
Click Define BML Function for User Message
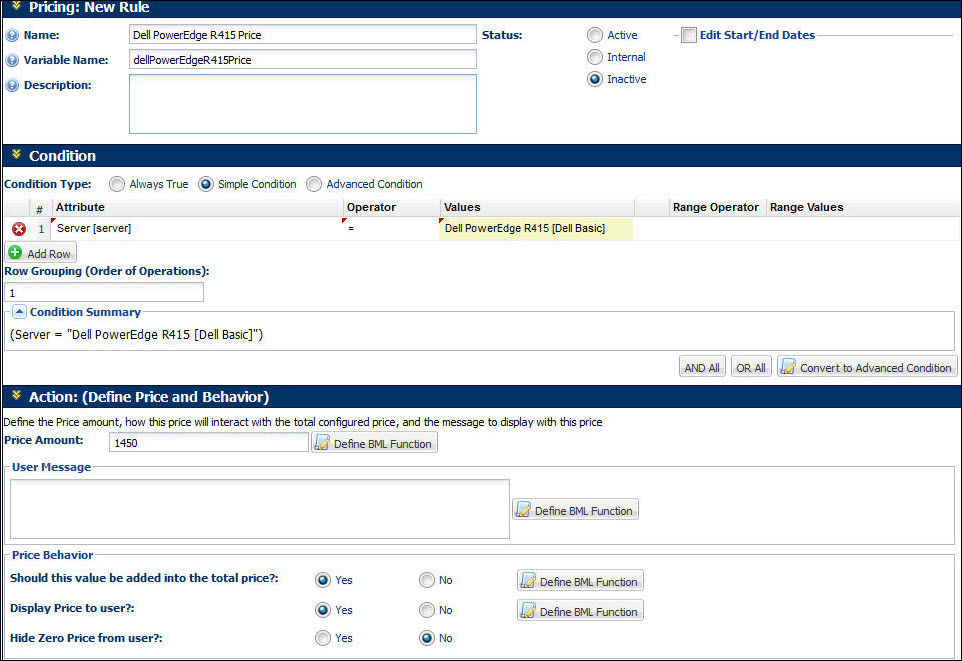pos(574,509)
